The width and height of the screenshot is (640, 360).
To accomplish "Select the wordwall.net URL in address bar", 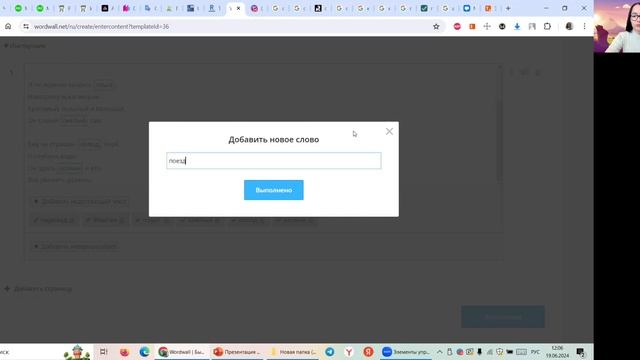I will 101,27.
